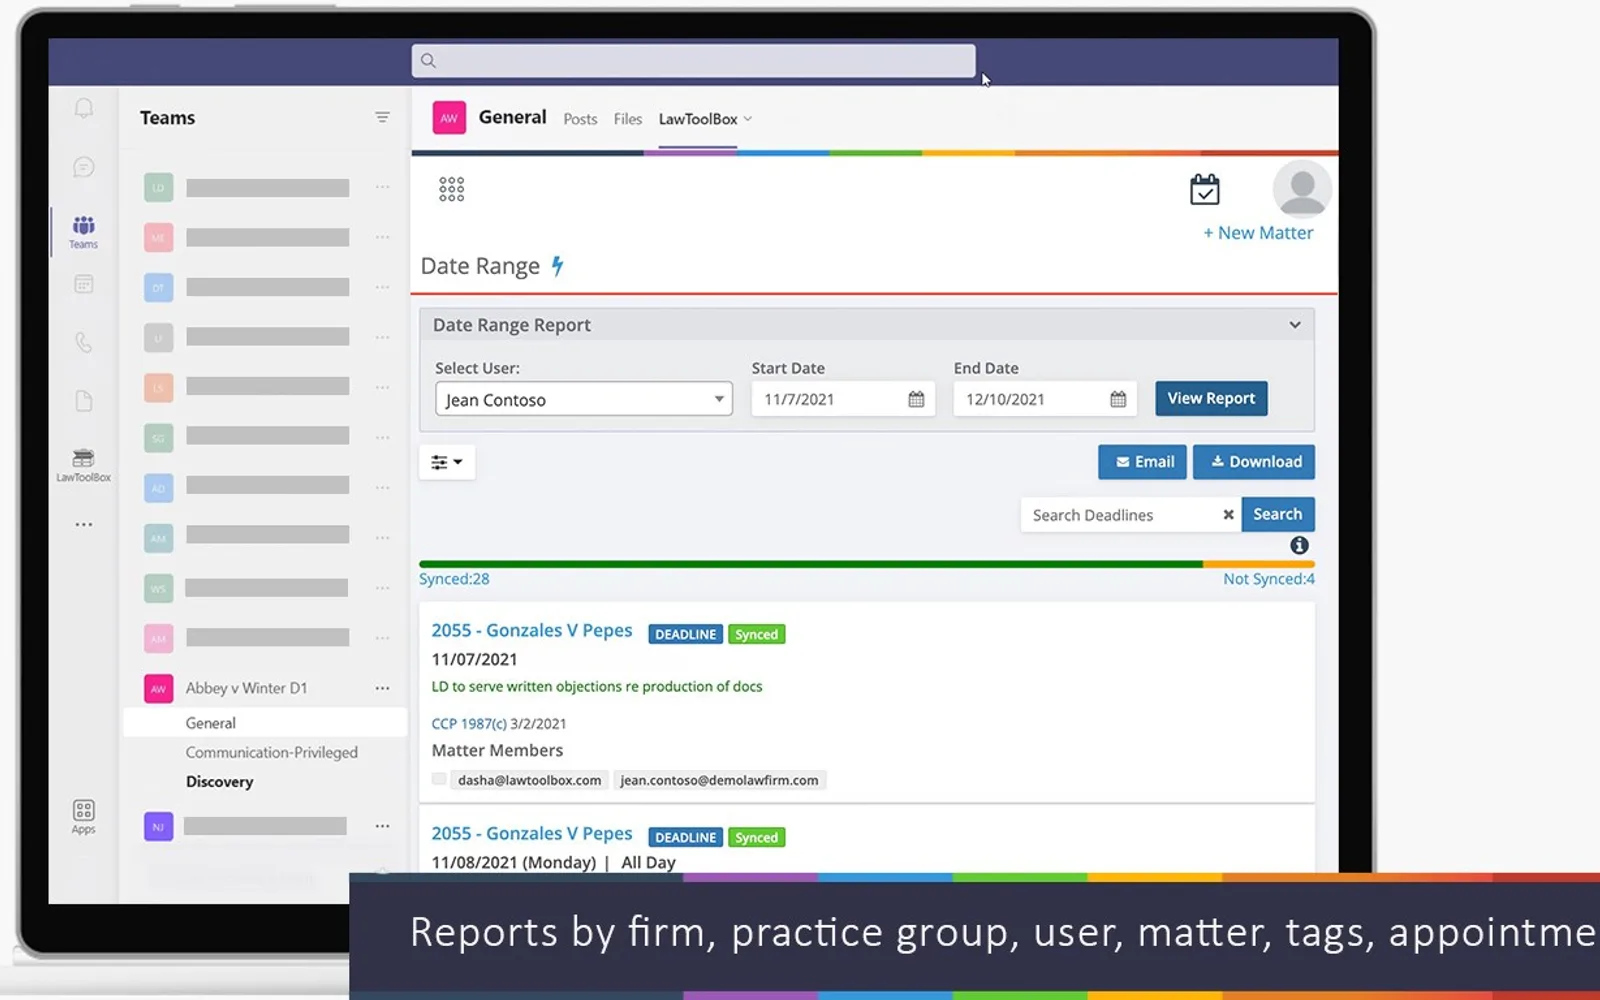Image resolution: width=1600 pixels, height=1000 pixels.
Task: Clear the Search Deadlines field
Action: pyautogui.click(x=1228, y=514)
